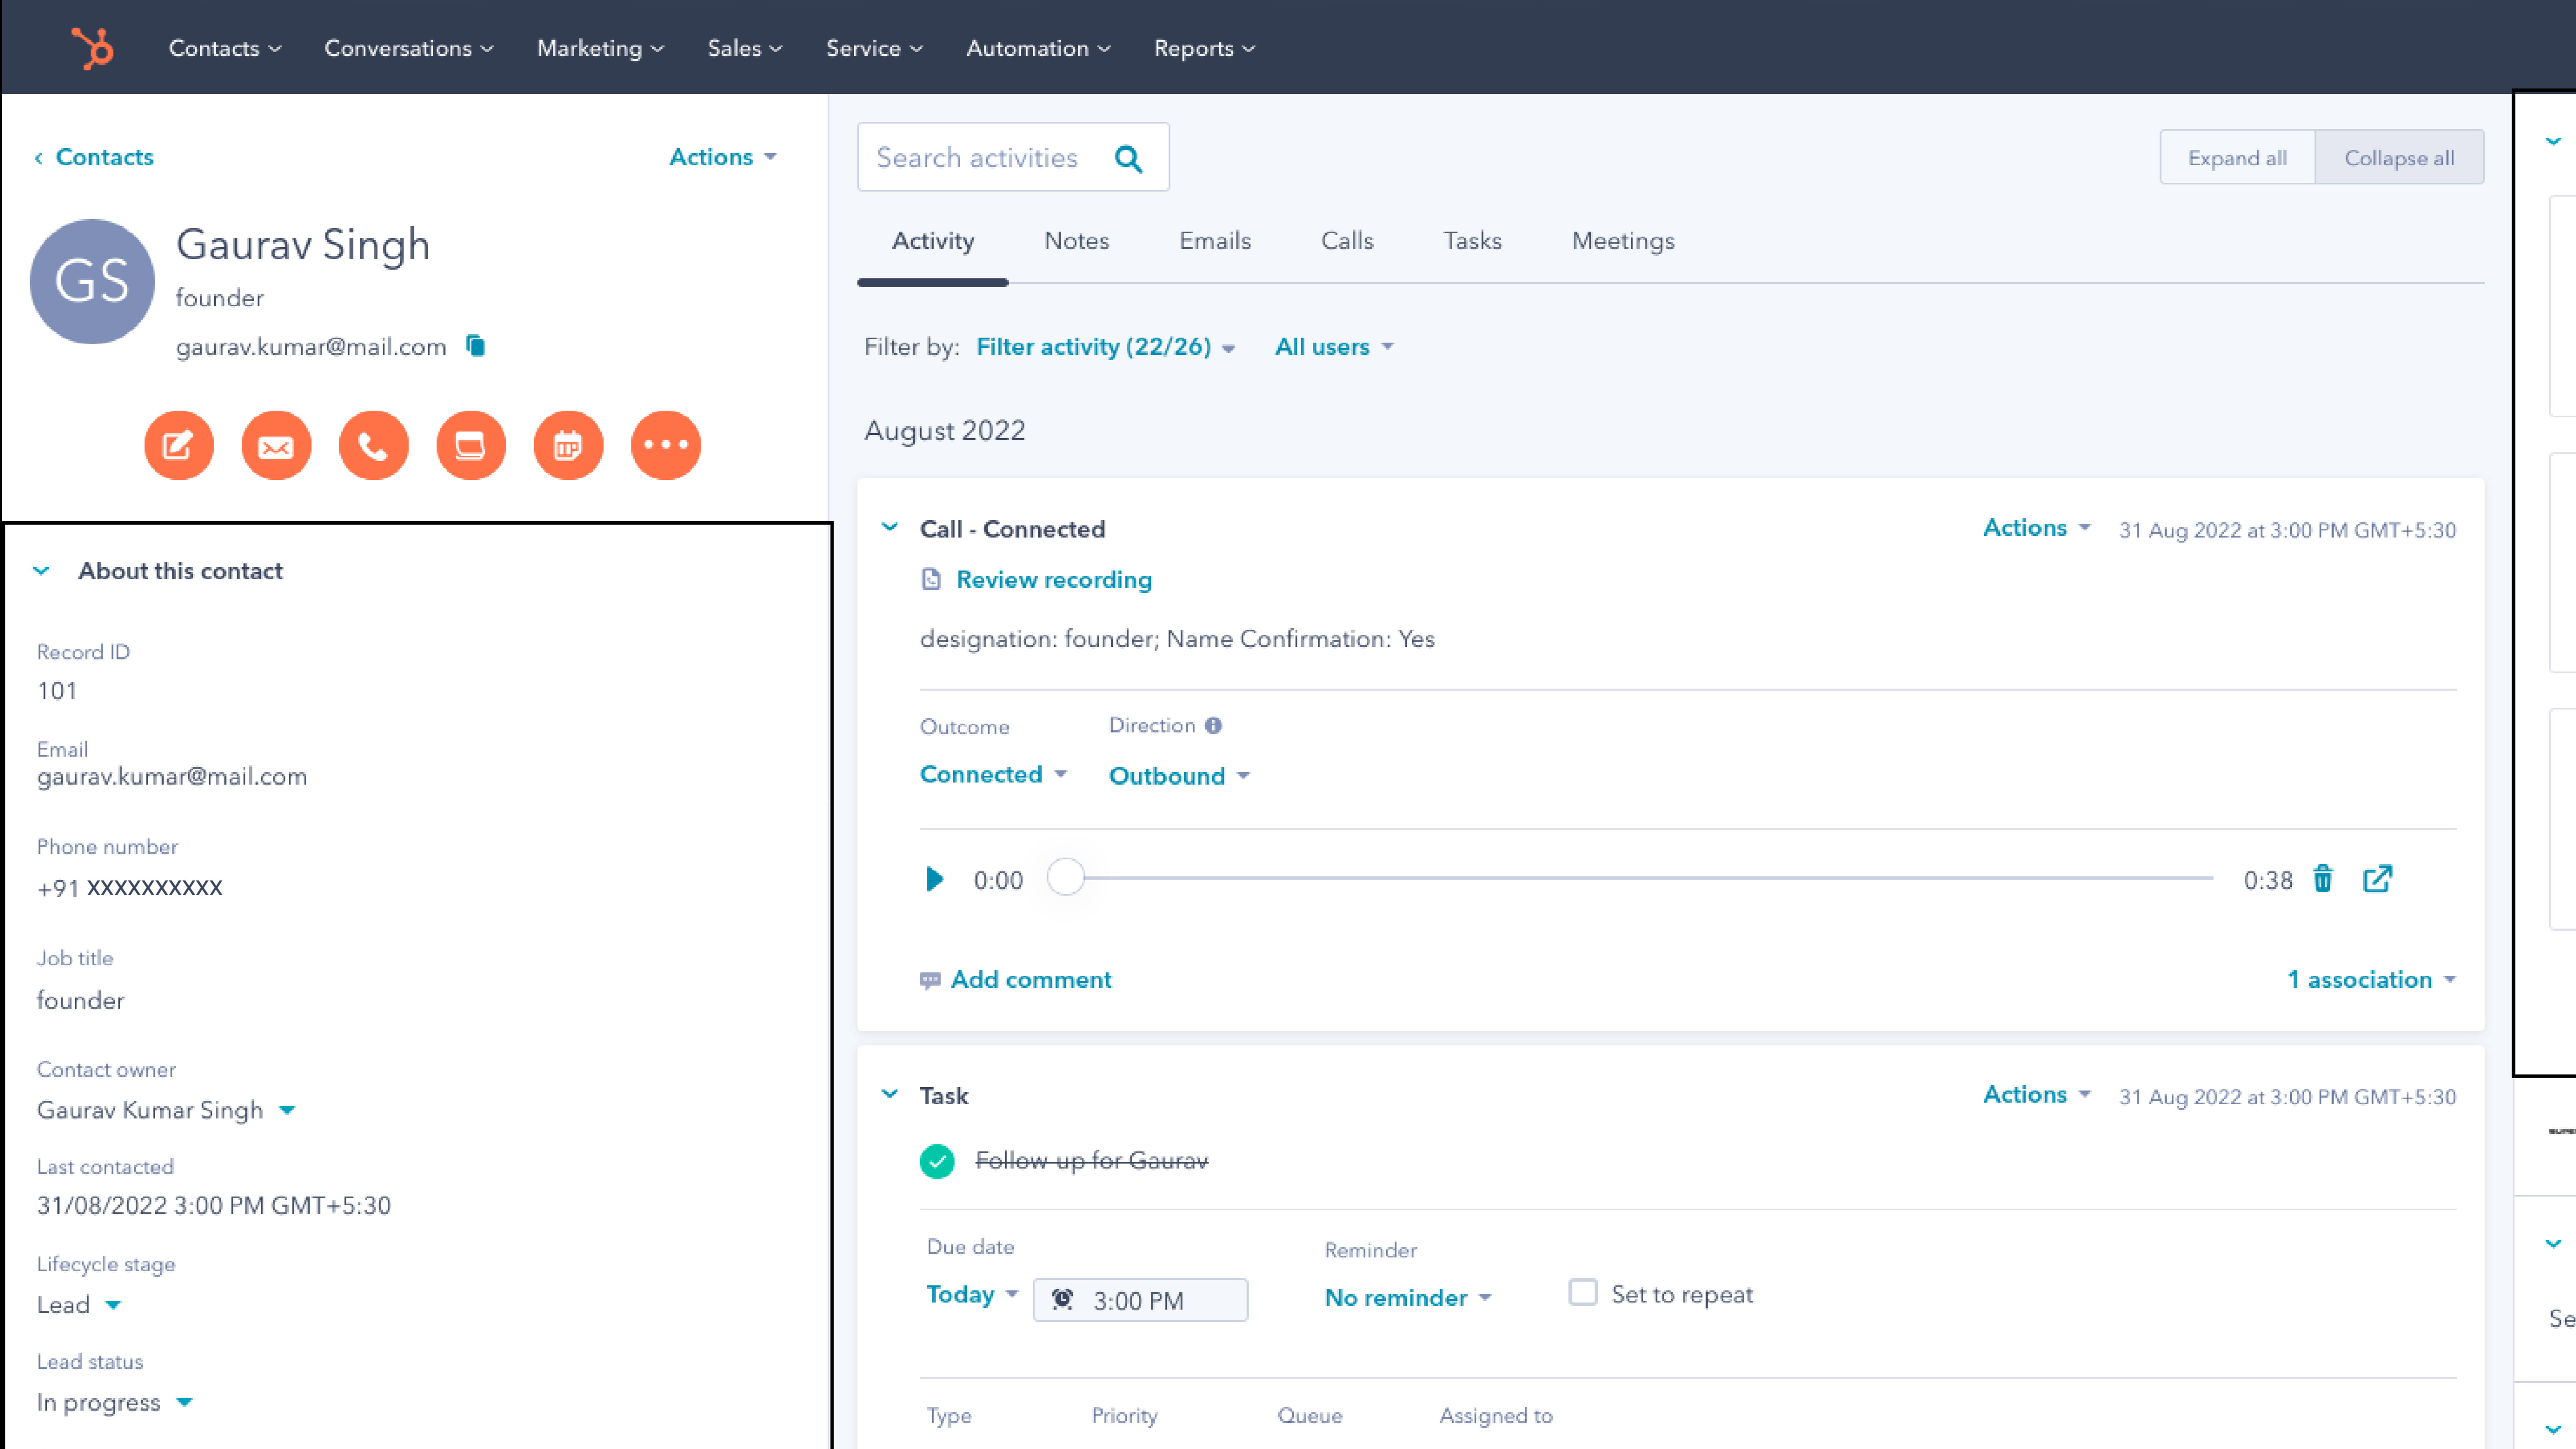Click Expand all button
Viewport: 2576px width, 1449px height.
point(2237,157)
